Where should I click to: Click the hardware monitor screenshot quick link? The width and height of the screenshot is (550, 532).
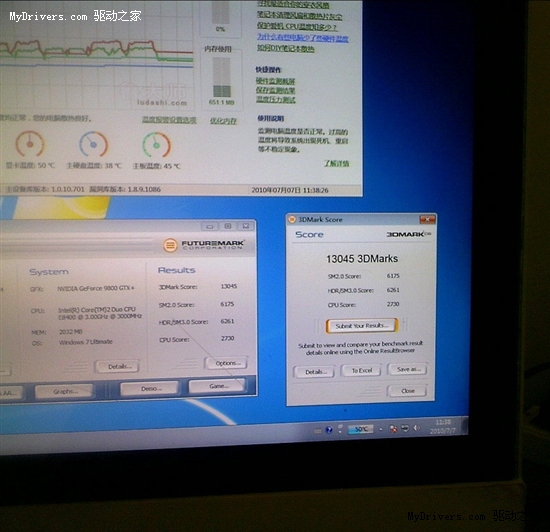coord(276,81)
